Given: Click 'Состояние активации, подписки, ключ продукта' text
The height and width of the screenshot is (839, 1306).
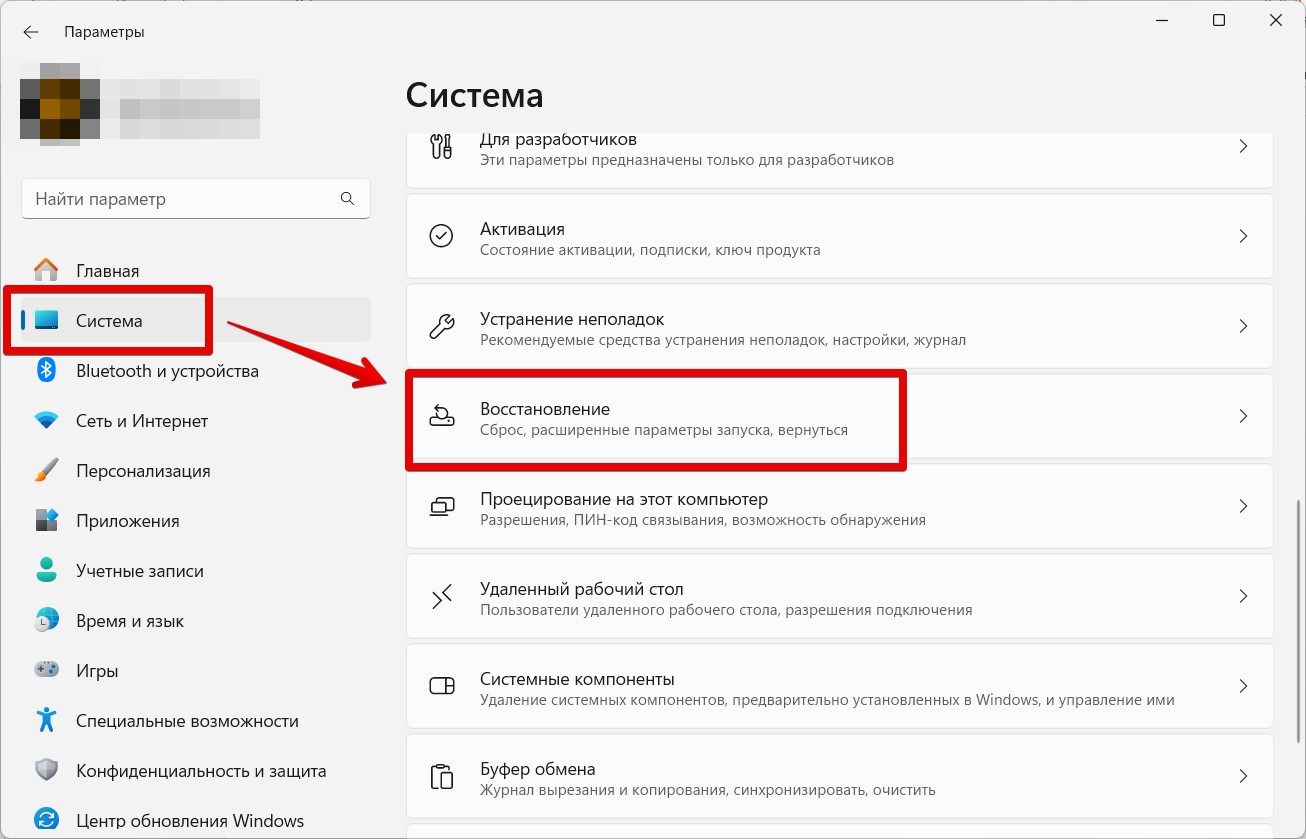Looking at the screenshot, I should click(650, 250).
